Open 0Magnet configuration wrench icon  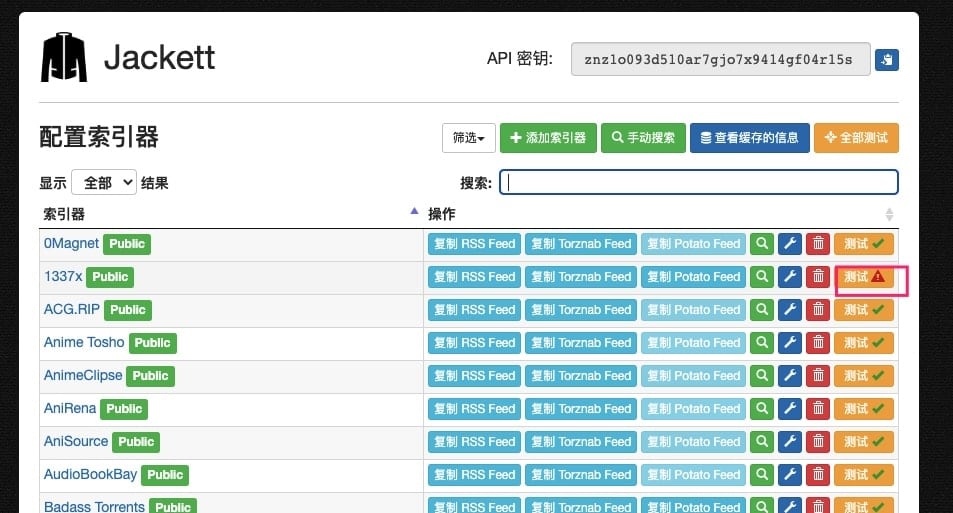[x=790, y=244]
